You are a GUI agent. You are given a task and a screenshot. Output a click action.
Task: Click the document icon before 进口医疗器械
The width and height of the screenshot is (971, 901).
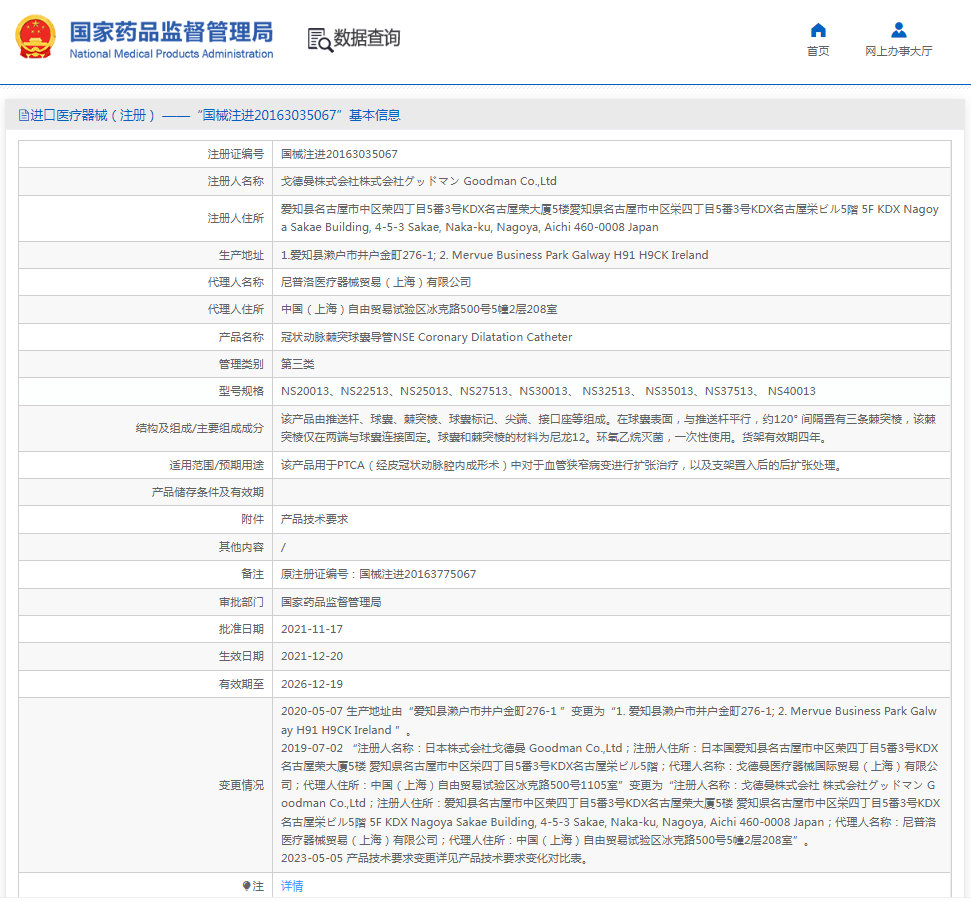tap(23, 116)
